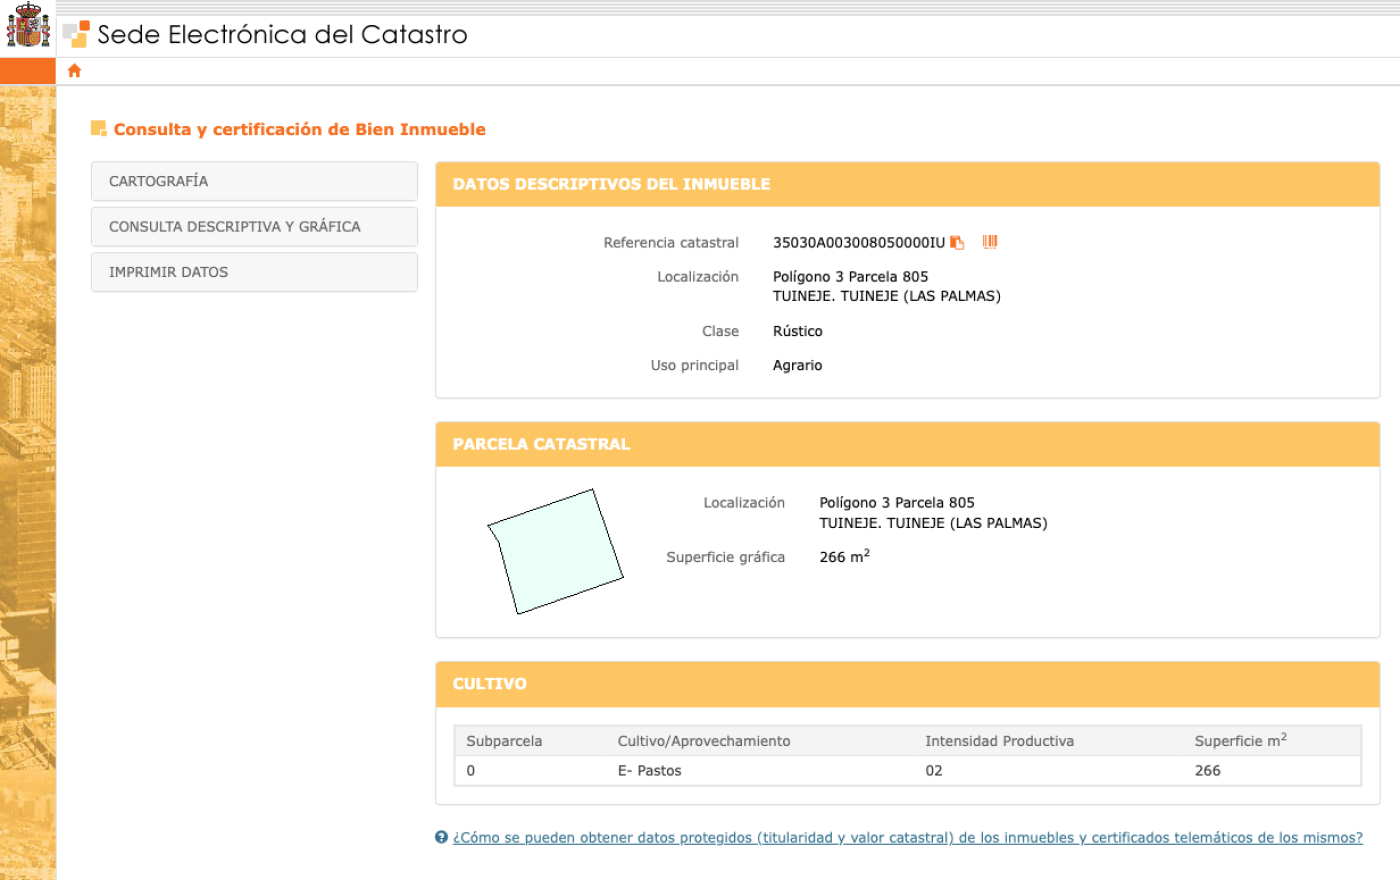
Task: Click the Sede Electrónica del Catastro title
Action: point(282,35)
